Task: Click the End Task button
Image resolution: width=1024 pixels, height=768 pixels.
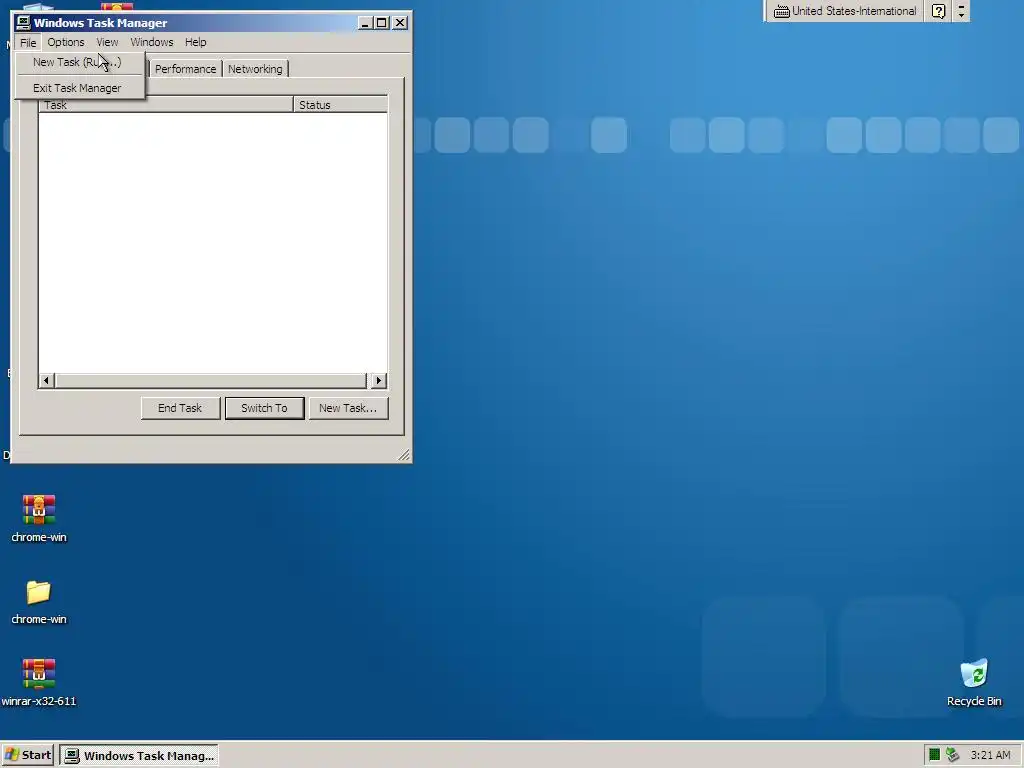Action: (180, 408)
